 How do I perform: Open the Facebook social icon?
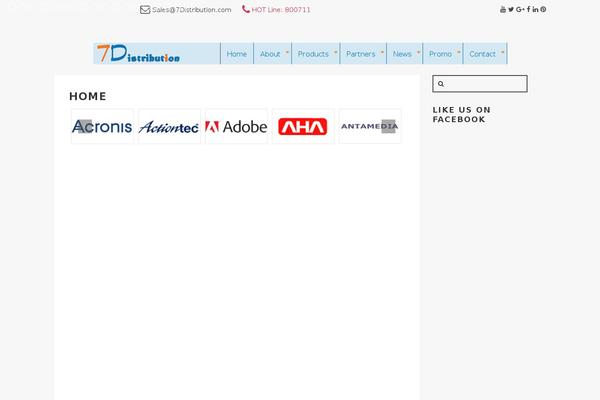528,9
